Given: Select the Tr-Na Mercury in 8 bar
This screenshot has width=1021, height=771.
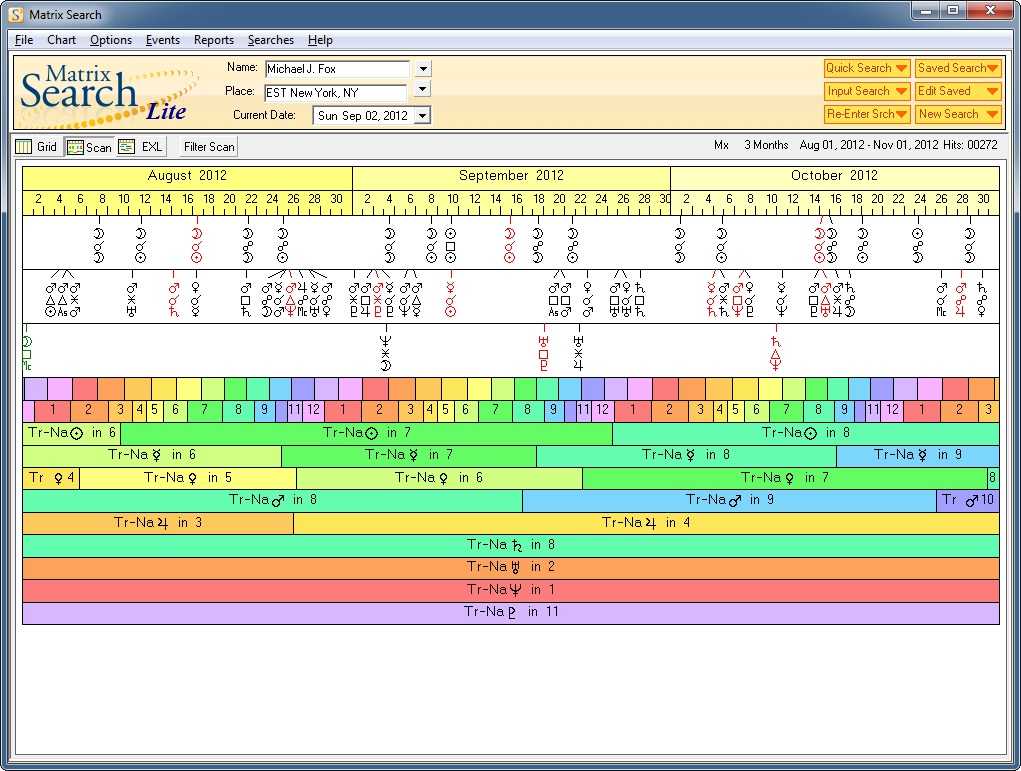Looking at the screenshot, I should pyautogui.click(x=686, y=455).
